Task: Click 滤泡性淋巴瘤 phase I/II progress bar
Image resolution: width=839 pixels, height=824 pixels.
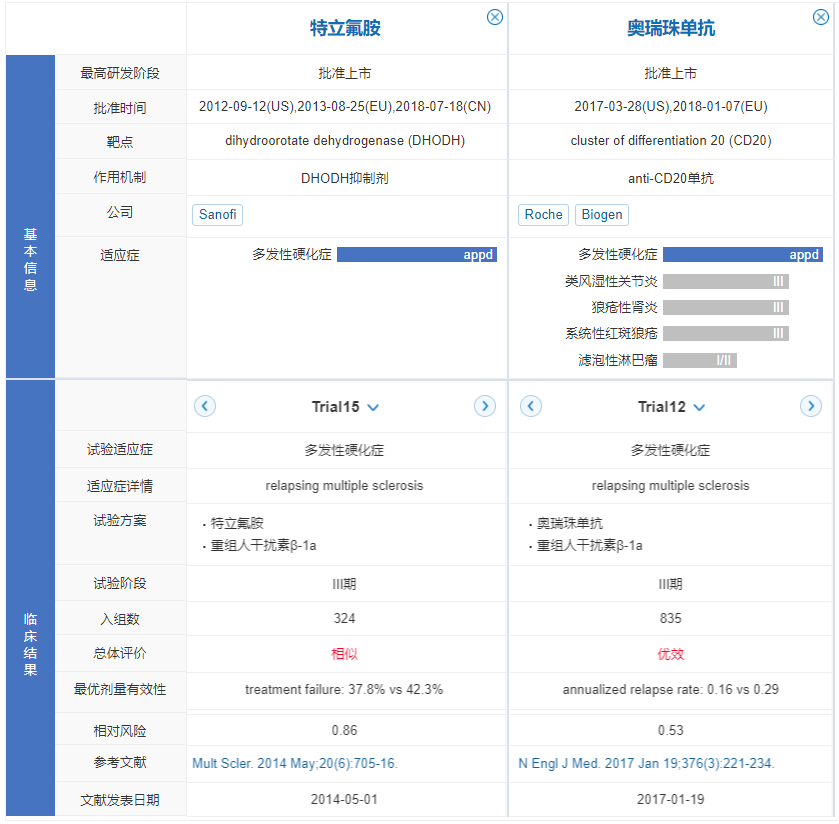Action: coord(700,360)
